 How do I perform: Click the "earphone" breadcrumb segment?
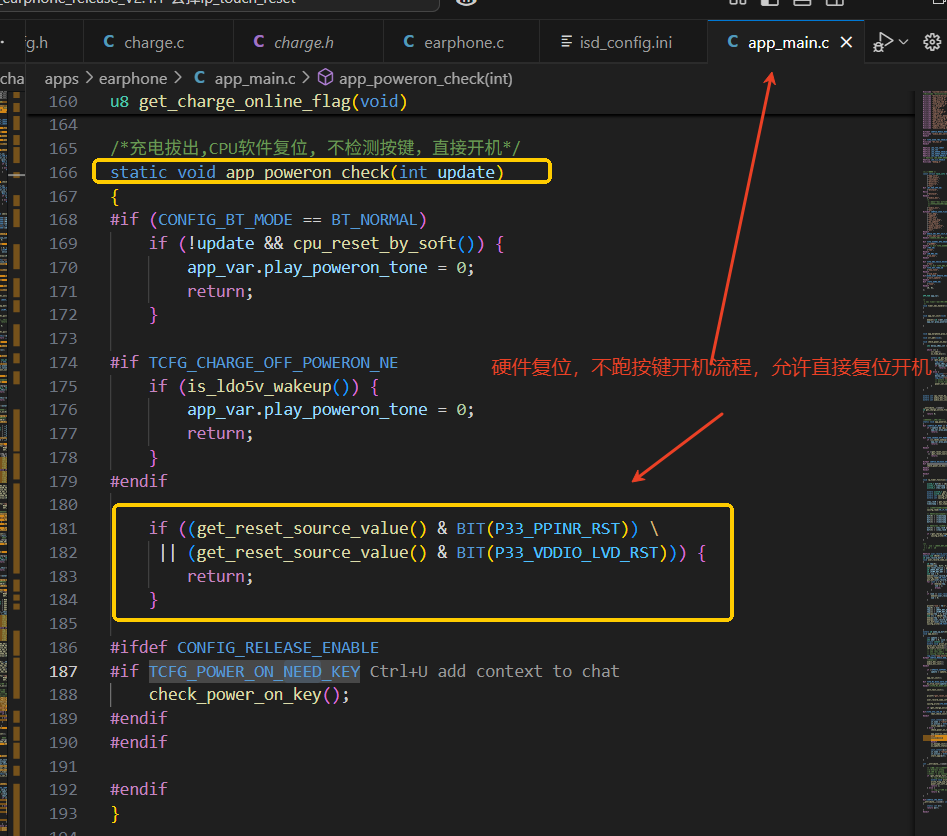click(133, 79)
